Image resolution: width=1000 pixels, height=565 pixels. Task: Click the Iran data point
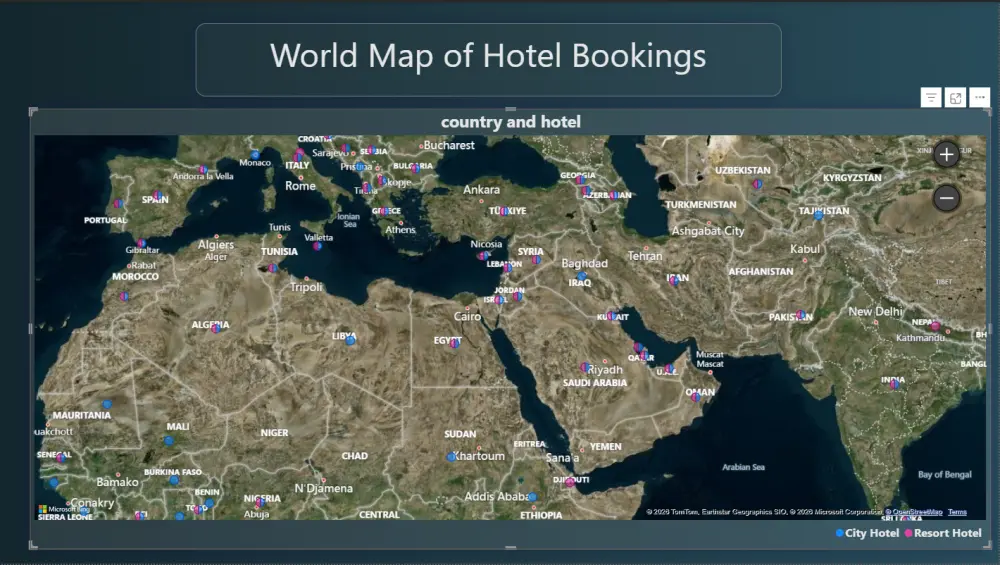[674, 281]
